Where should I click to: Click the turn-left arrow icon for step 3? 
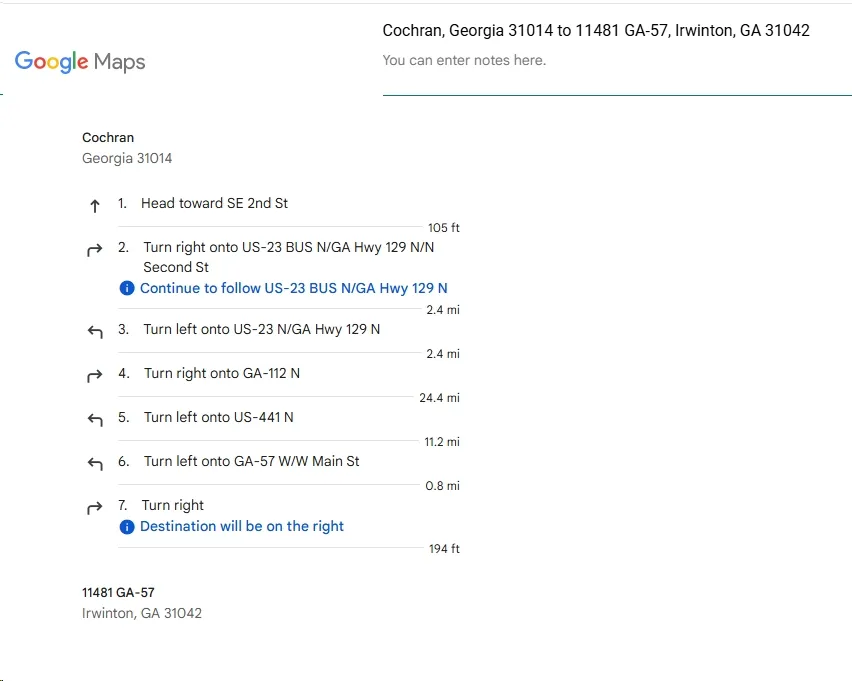(x=95, y=331)
